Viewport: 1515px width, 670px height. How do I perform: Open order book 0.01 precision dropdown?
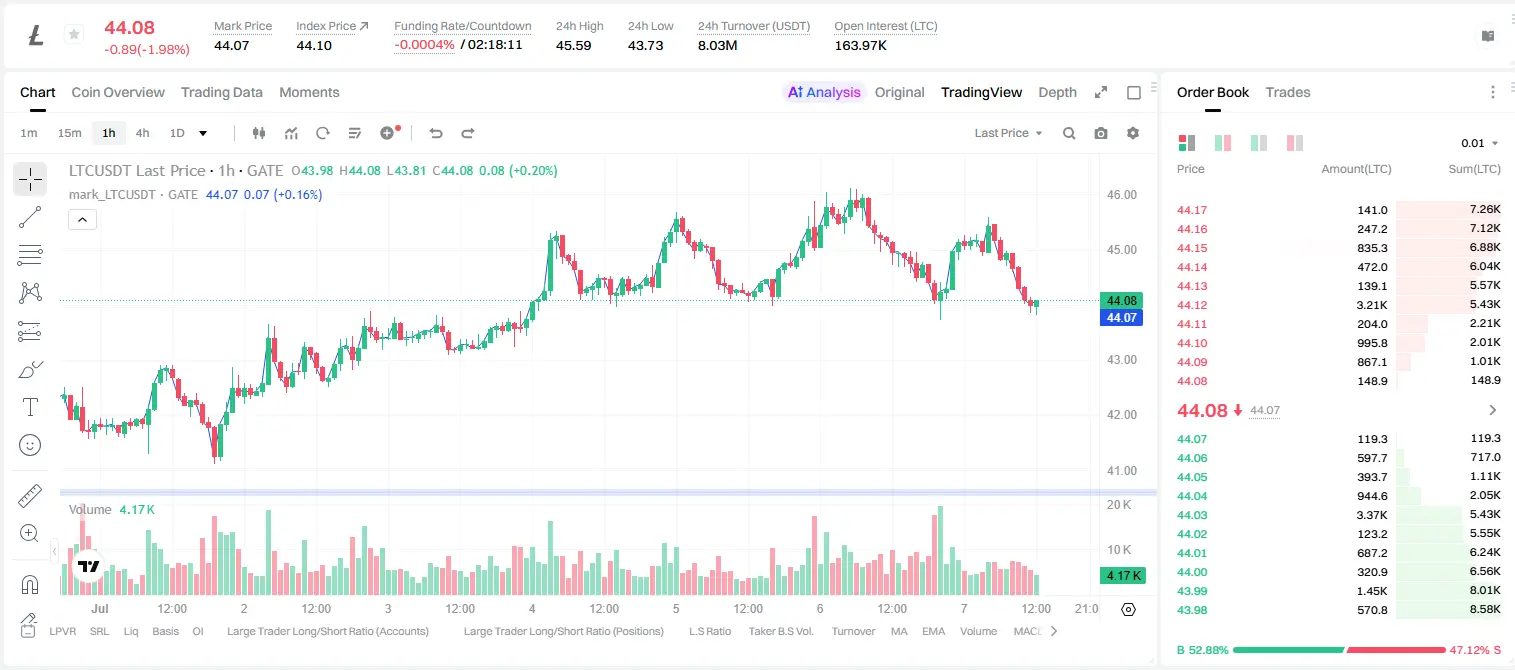1480,143
